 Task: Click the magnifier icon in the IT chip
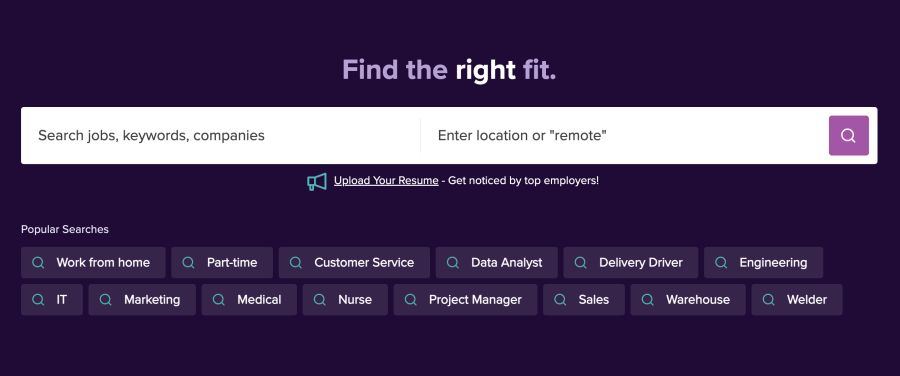pyautogui.click(x=38, y=300)
